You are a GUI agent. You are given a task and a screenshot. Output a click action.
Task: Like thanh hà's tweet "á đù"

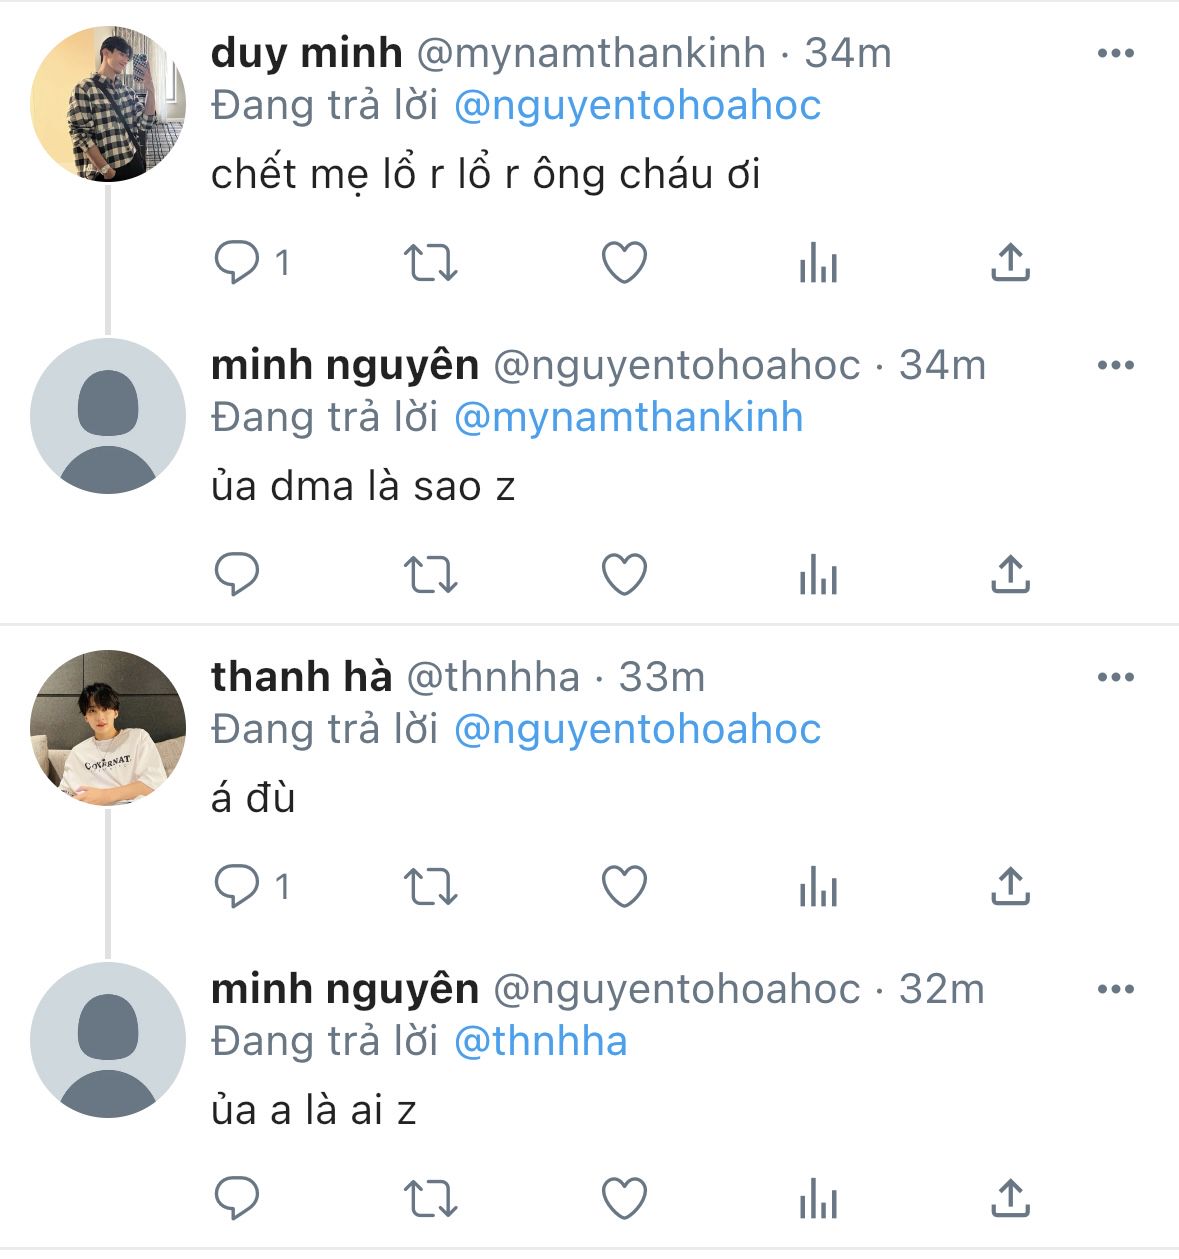624,887
